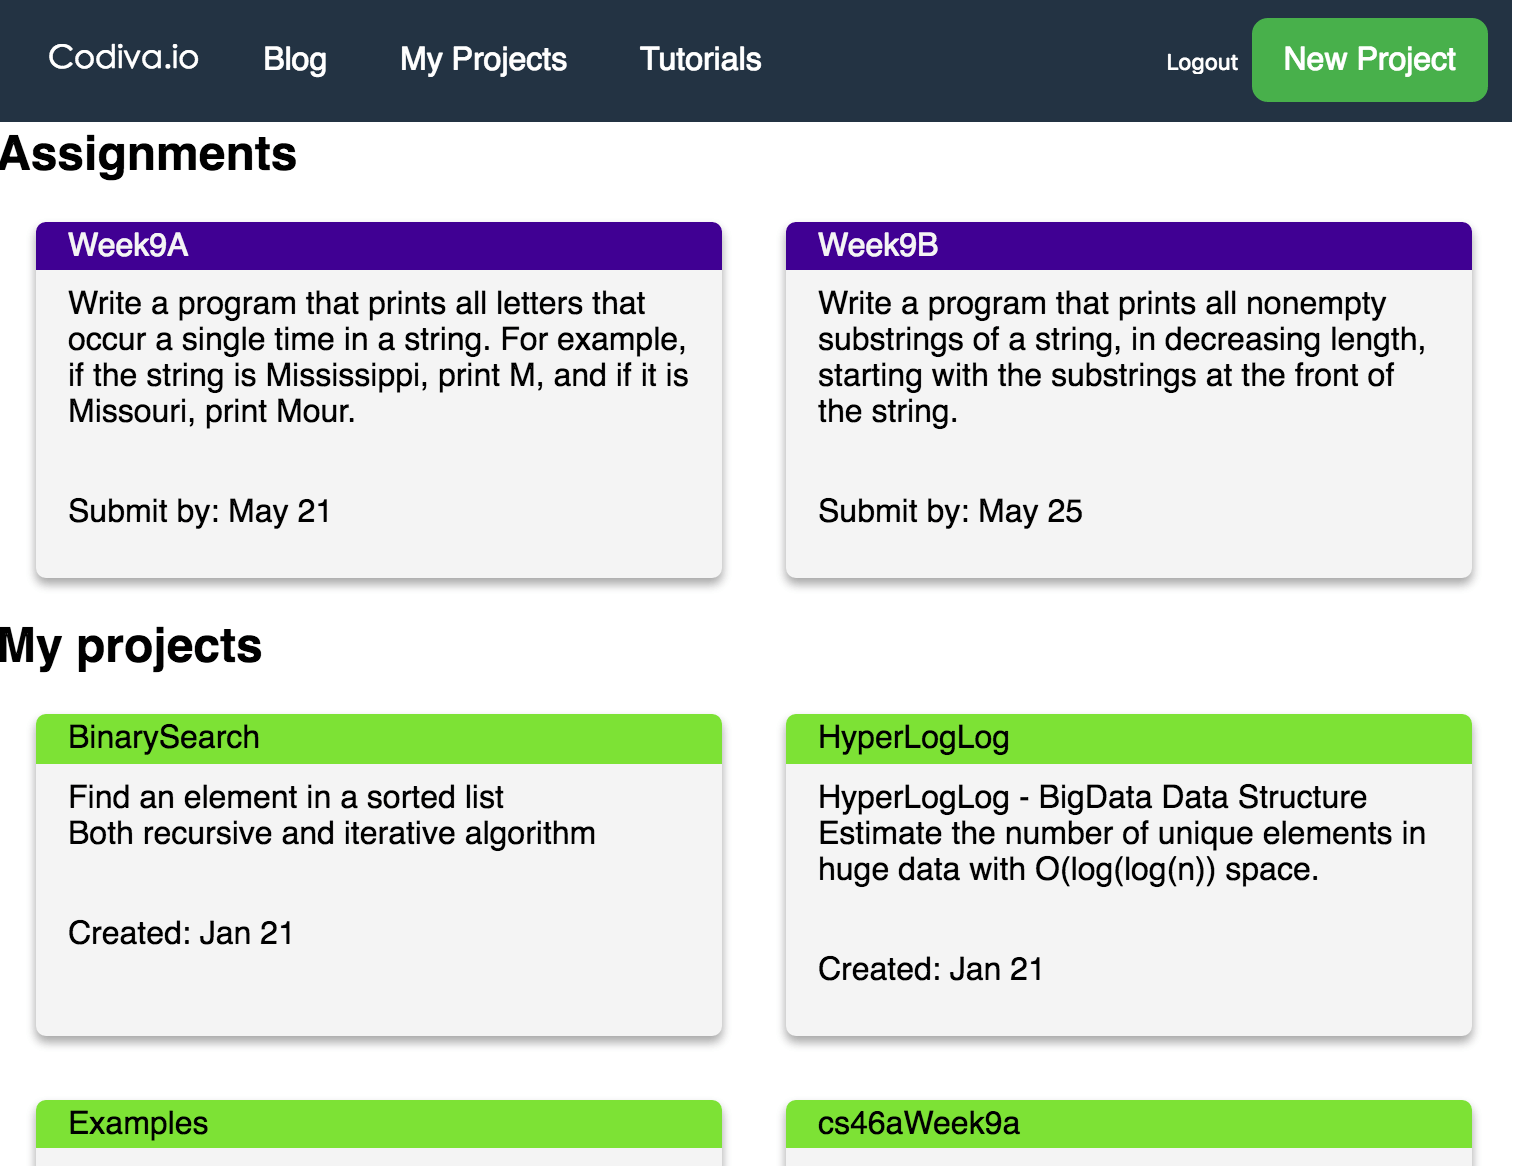Select the Week9A assignment description
Image resolution: width=1514 pixels, height=1166 pixels.
[x=378, y=357]
